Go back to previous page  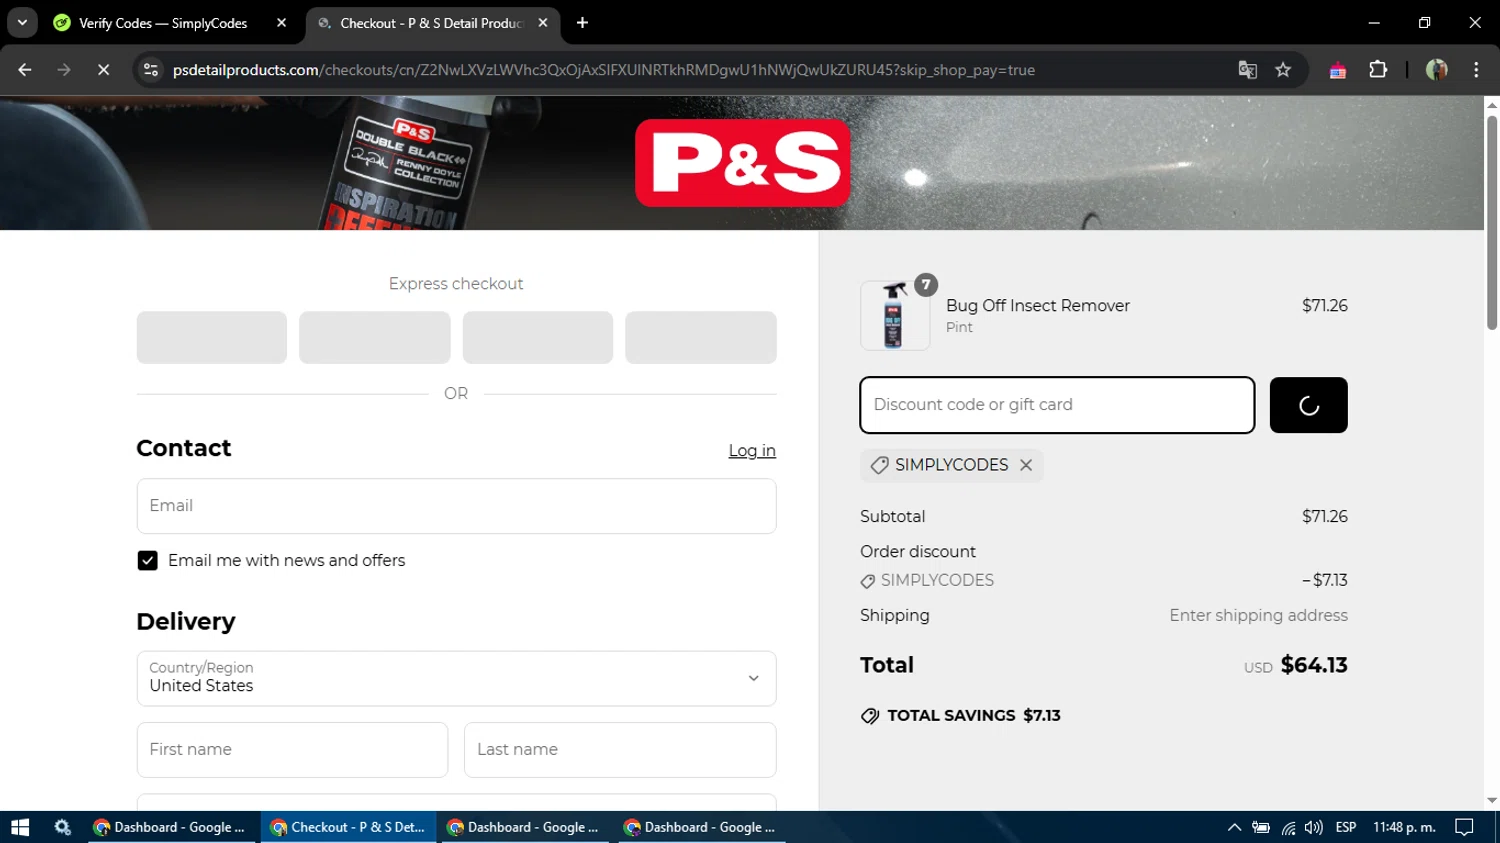tap(25, 70)
